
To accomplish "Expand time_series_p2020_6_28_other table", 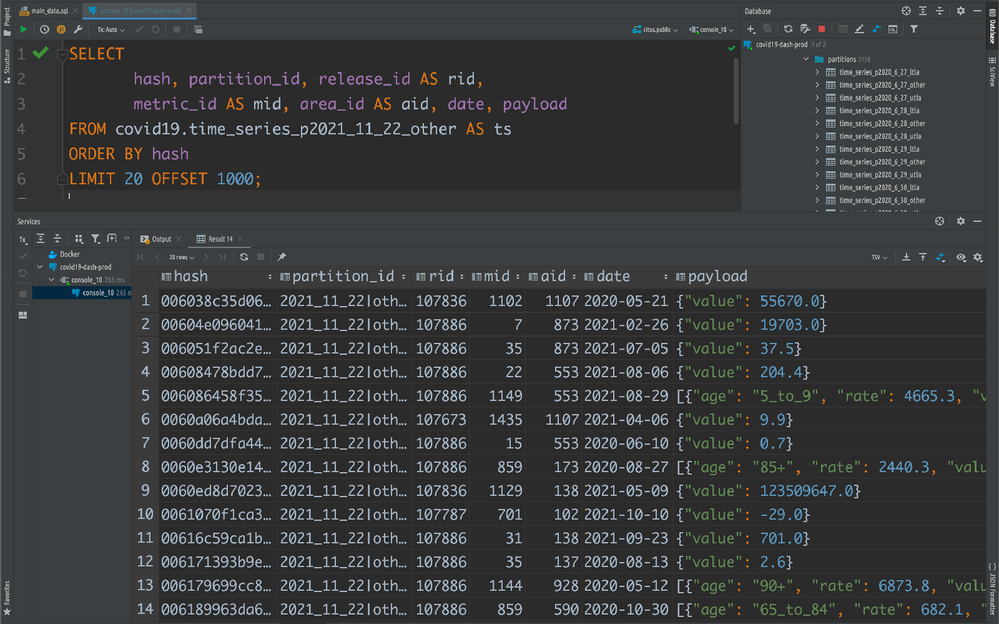I will [x=817, y=123].
